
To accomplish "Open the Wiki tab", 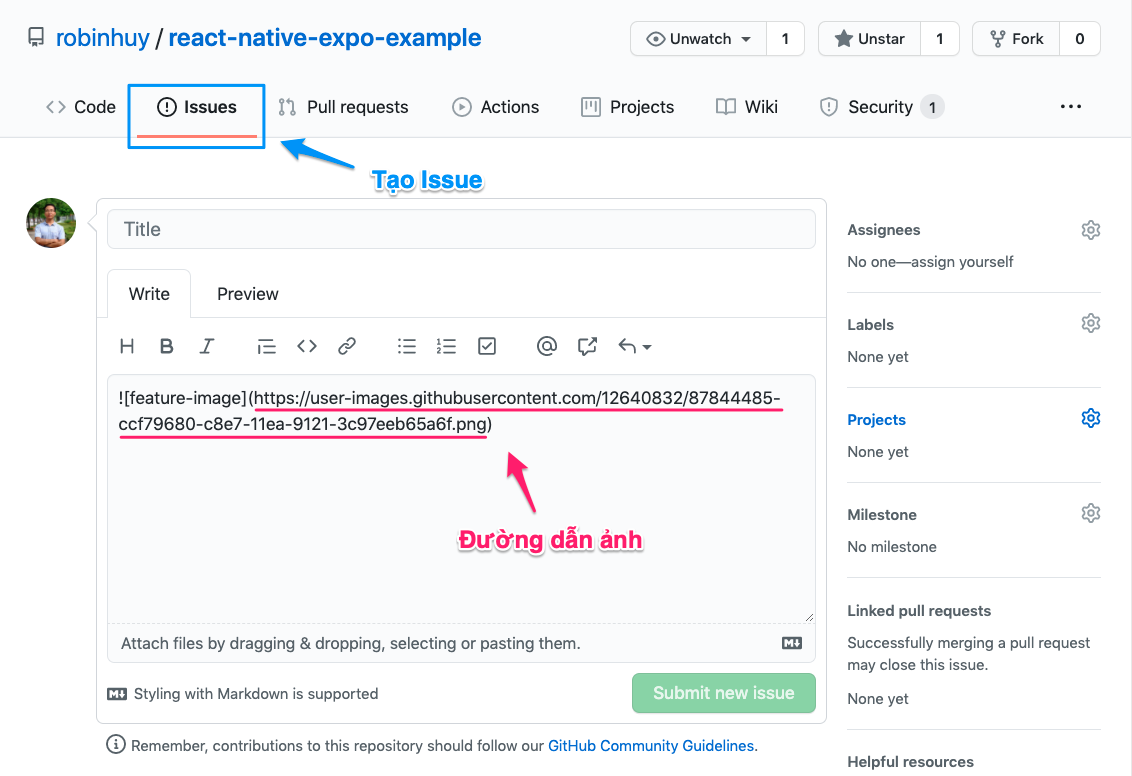I will point(746,107).
